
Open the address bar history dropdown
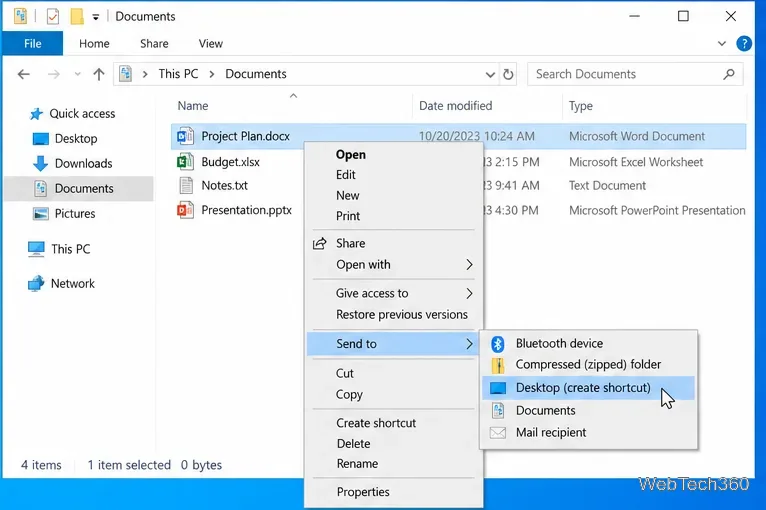tap(490, 75)
